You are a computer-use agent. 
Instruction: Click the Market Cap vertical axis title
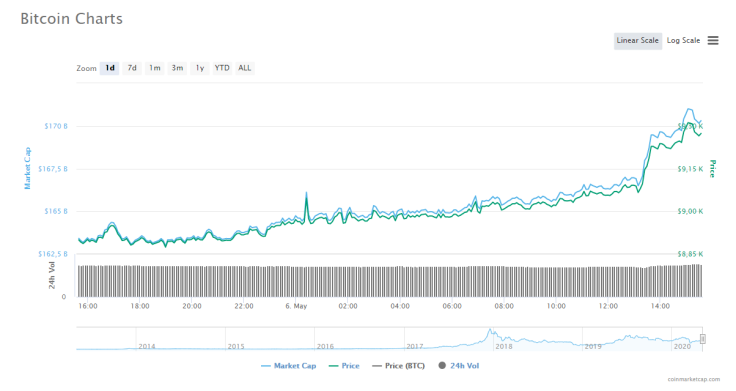(x=27, y=168)
